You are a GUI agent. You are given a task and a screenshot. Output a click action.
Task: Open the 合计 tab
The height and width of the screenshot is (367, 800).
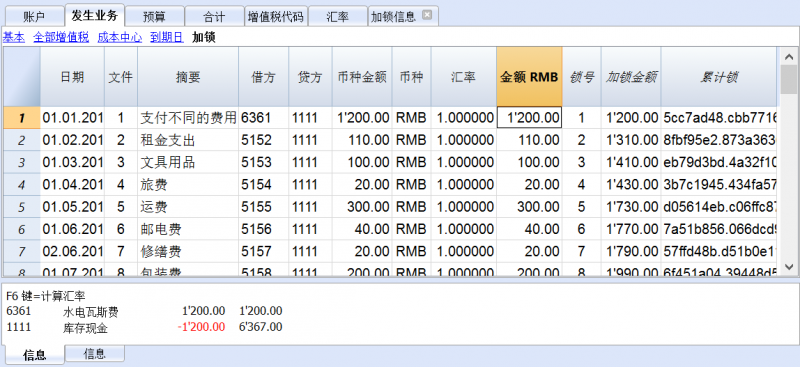(214, 17)
